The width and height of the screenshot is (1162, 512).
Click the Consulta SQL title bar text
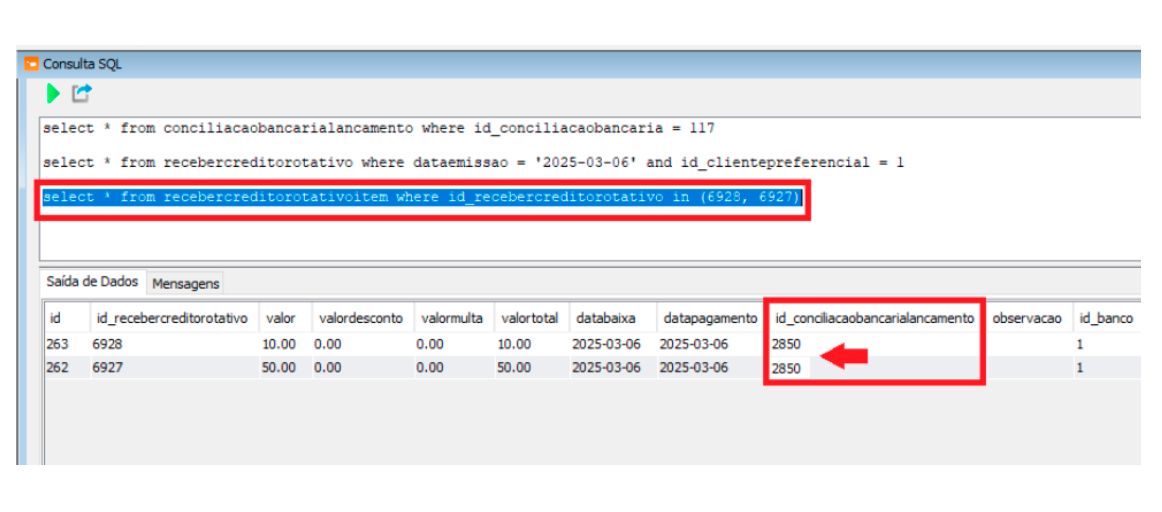coord(82,64)
